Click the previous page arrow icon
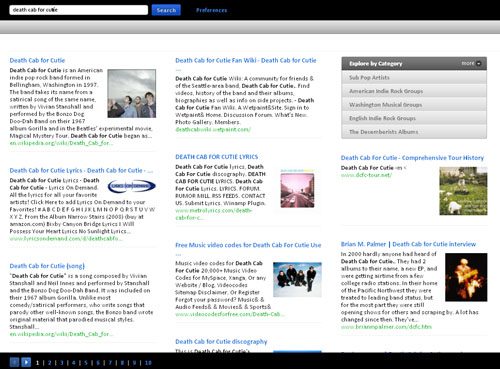Screen dimensions: 500x369 (14, 362)
